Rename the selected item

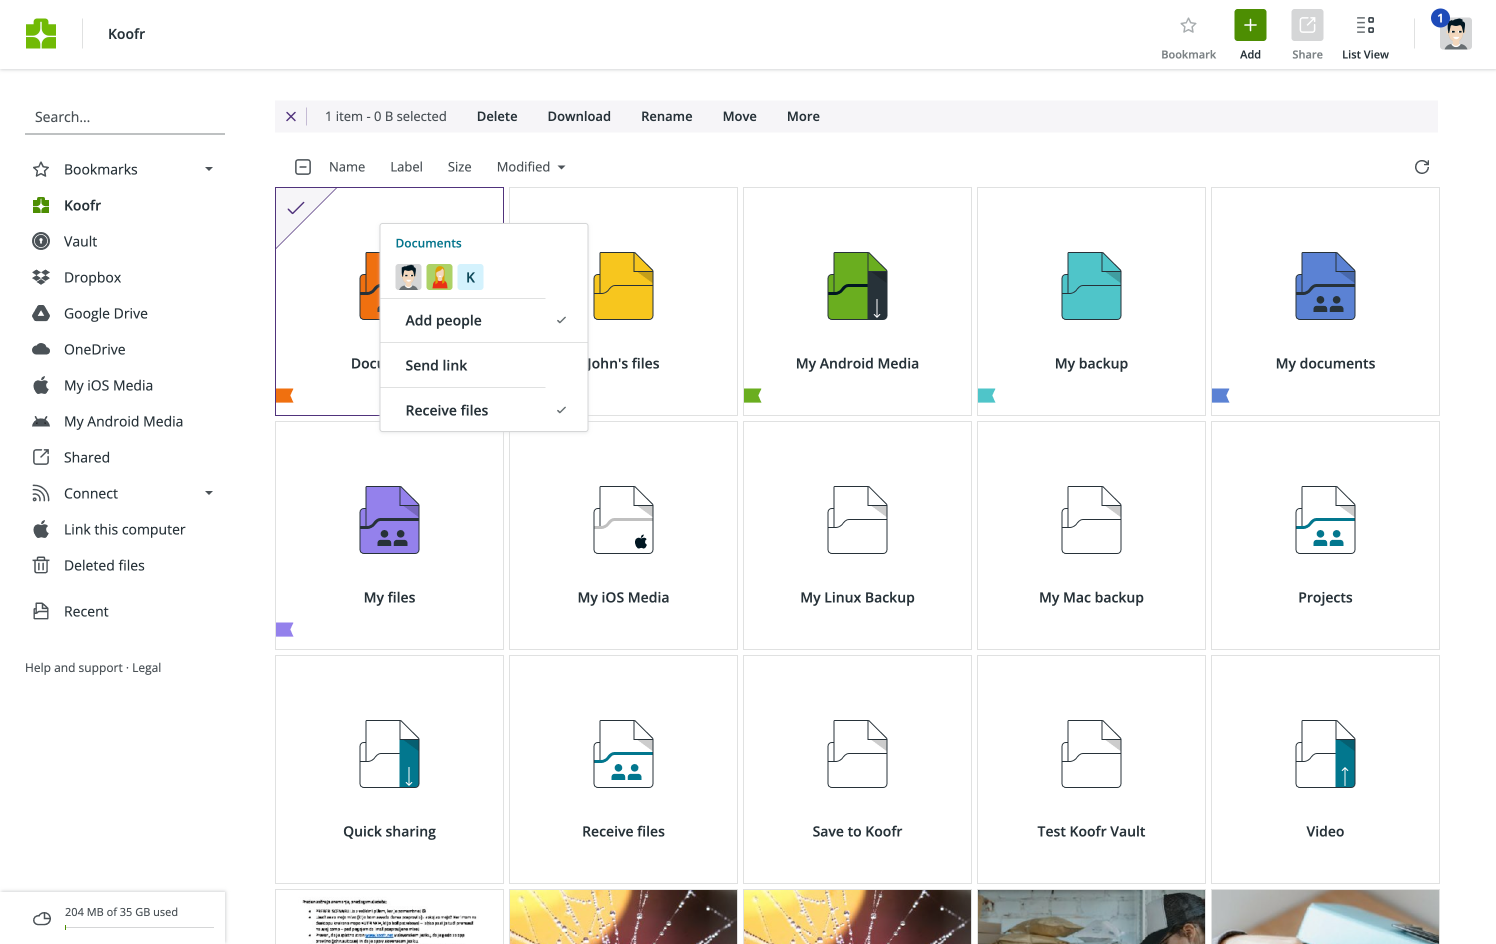pos(667,116)
